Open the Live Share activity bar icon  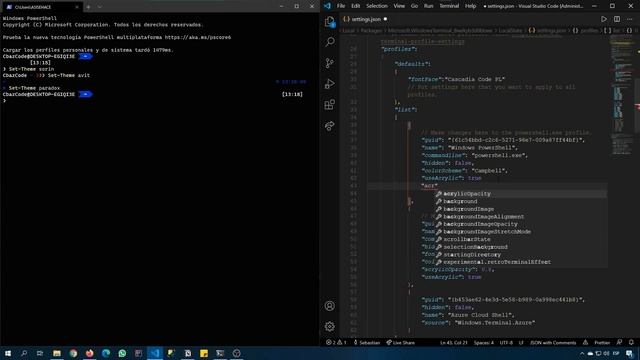(x=330, y=126)
